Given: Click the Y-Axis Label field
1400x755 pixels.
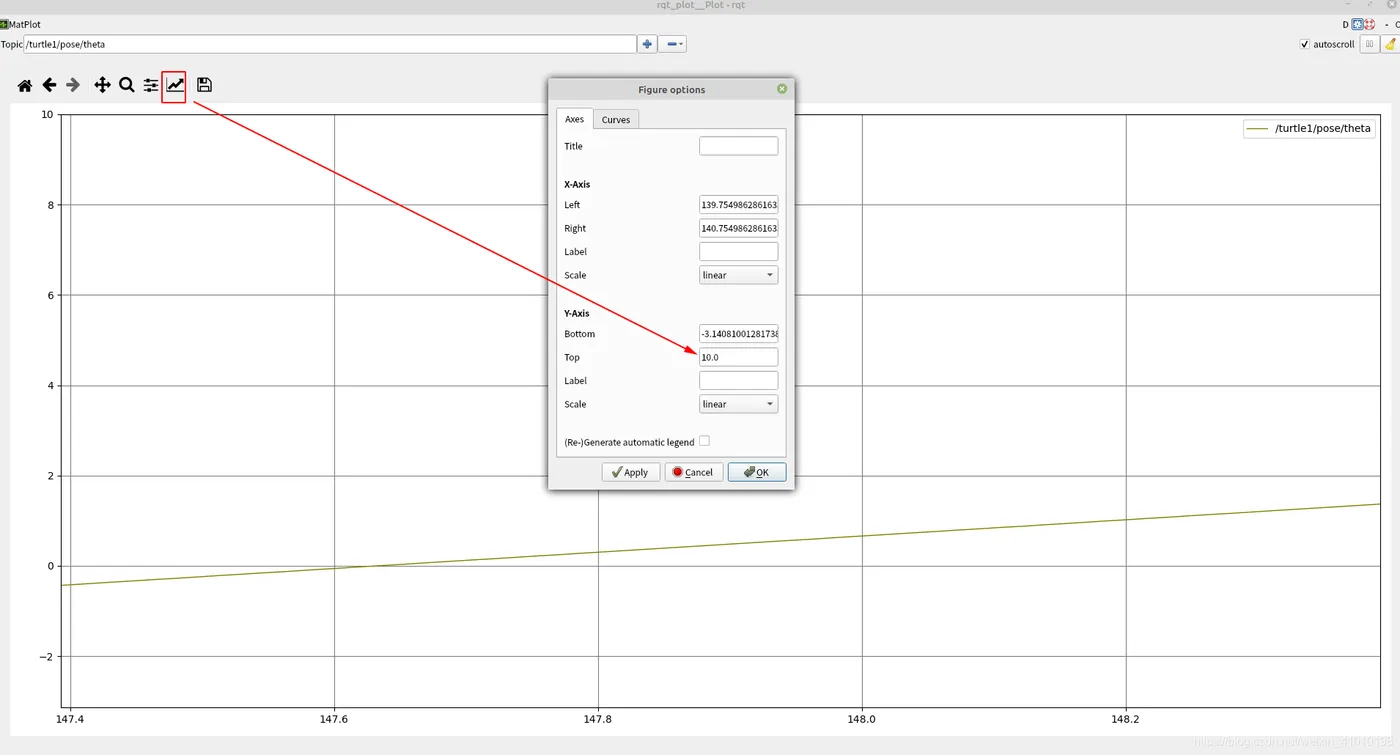Looking at the screenshot, I should [x=738, y=380].
